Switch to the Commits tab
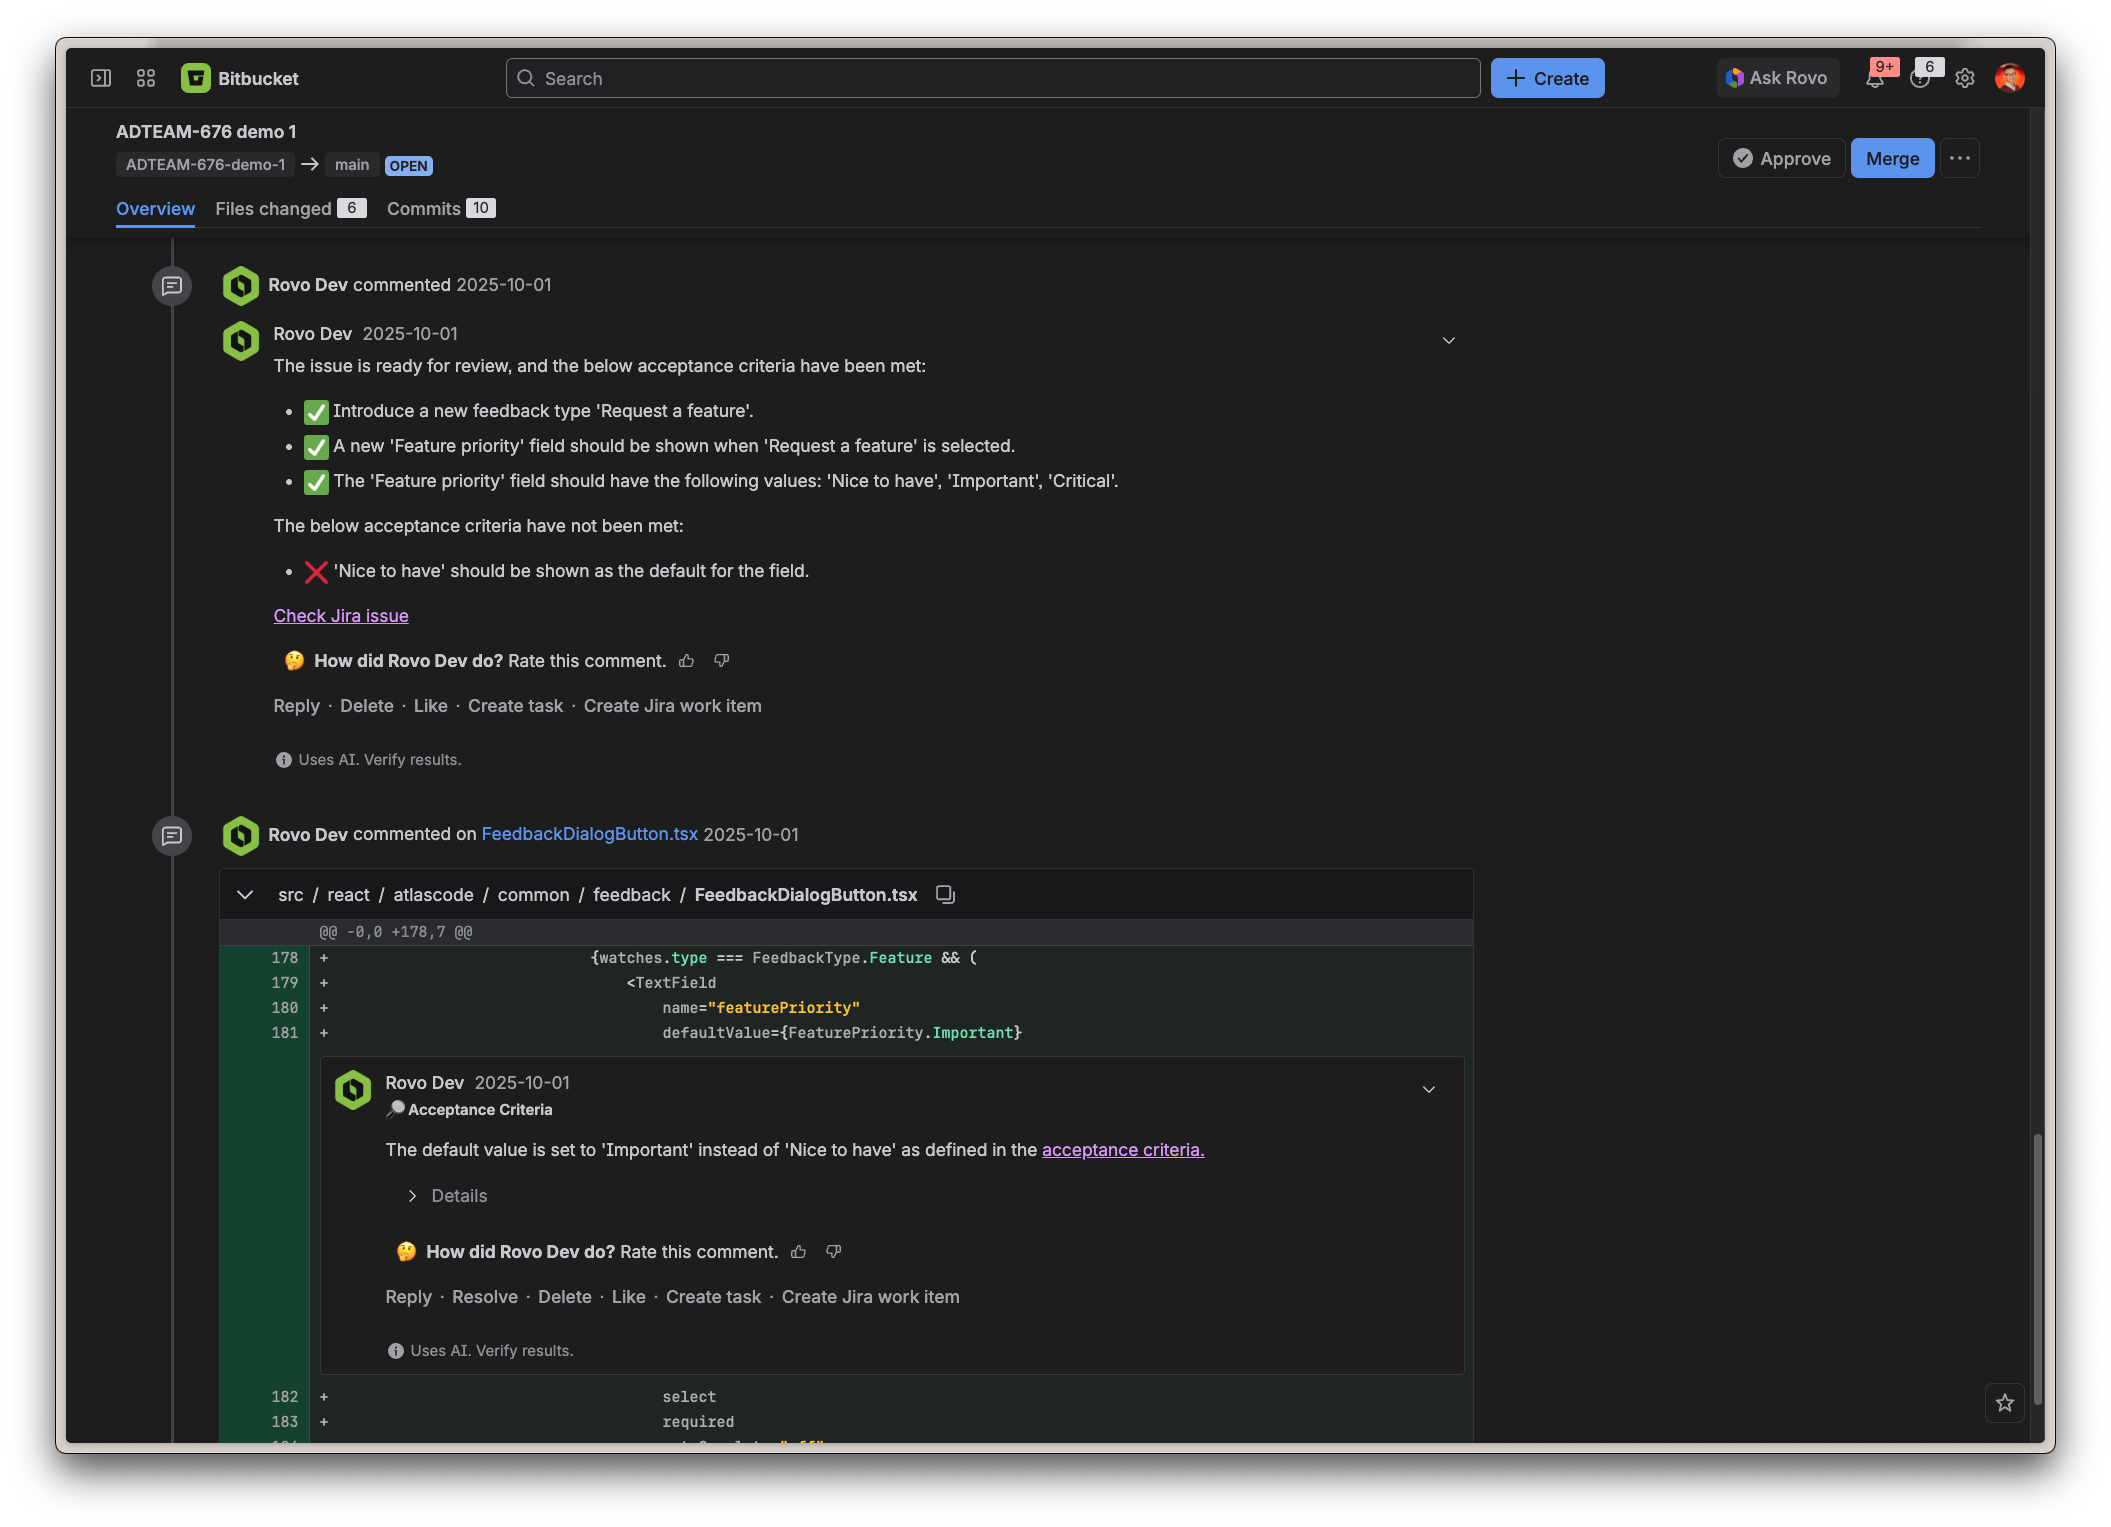This screenshot has height=1527, width=2111. 424,209
